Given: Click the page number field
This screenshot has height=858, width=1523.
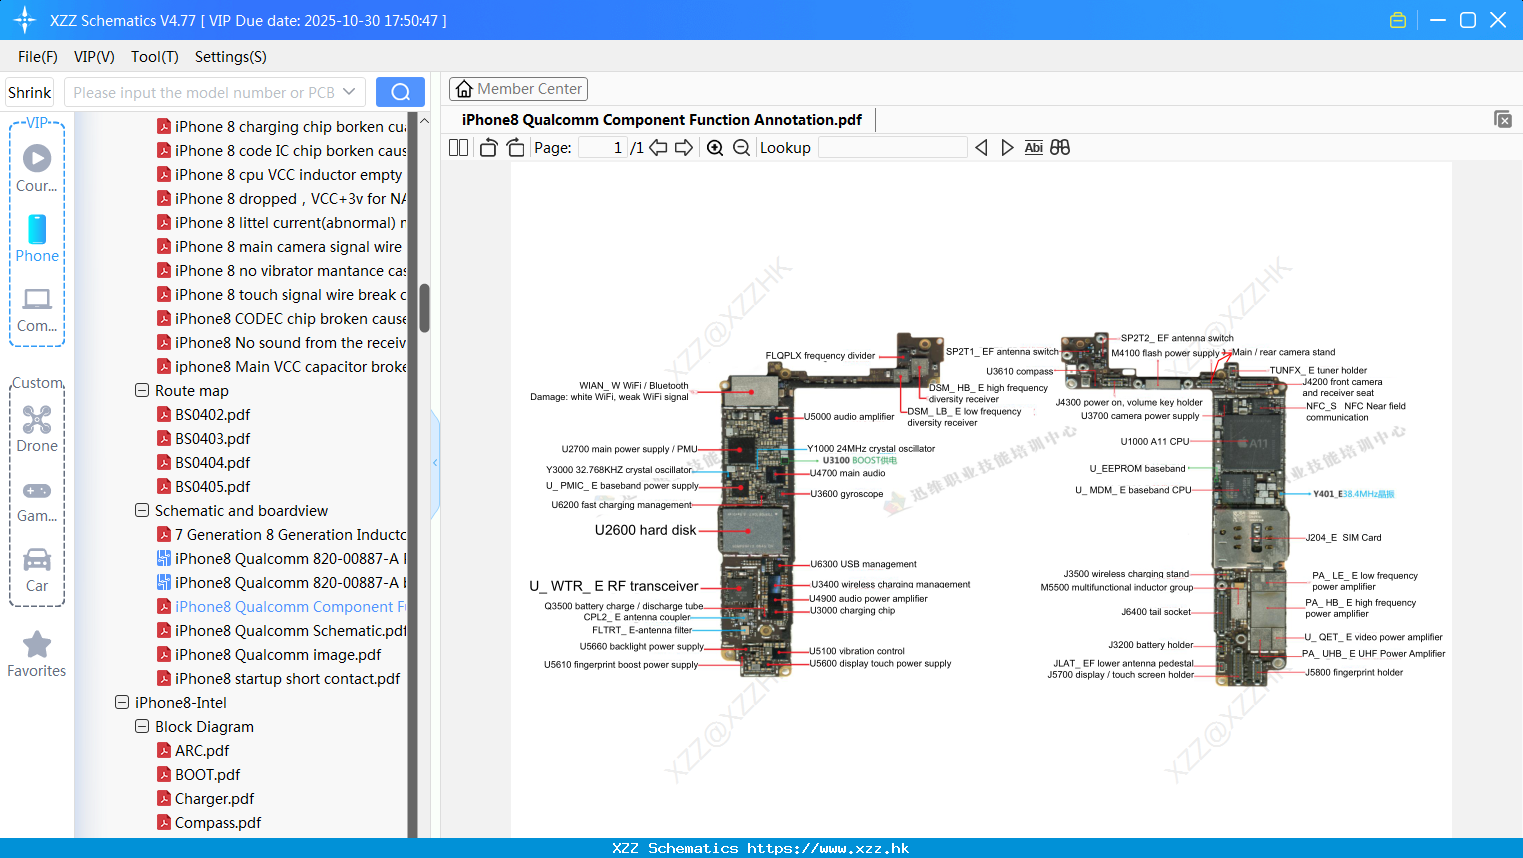Looking at the screenshot, I should [602, 147].
